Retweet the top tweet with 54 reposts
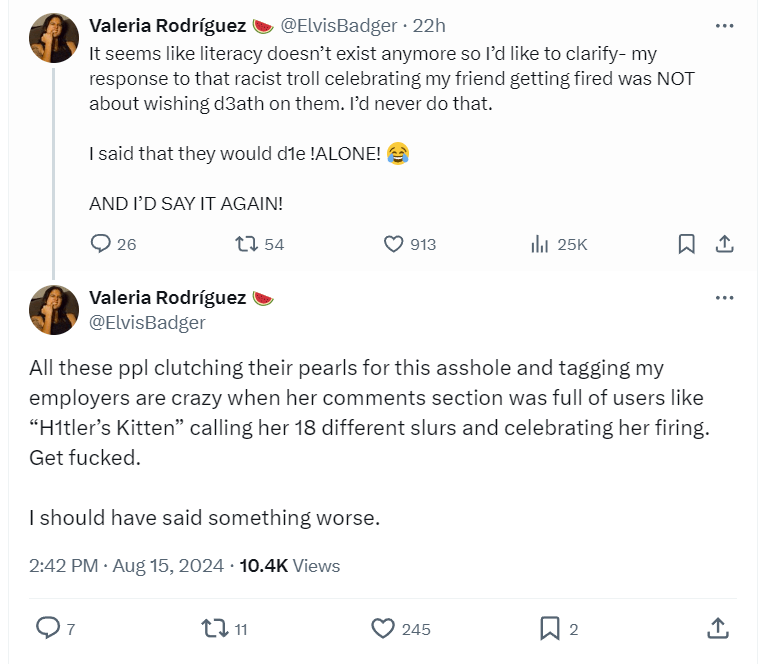This screenshot has width=761, height=664. pos(245,244)
